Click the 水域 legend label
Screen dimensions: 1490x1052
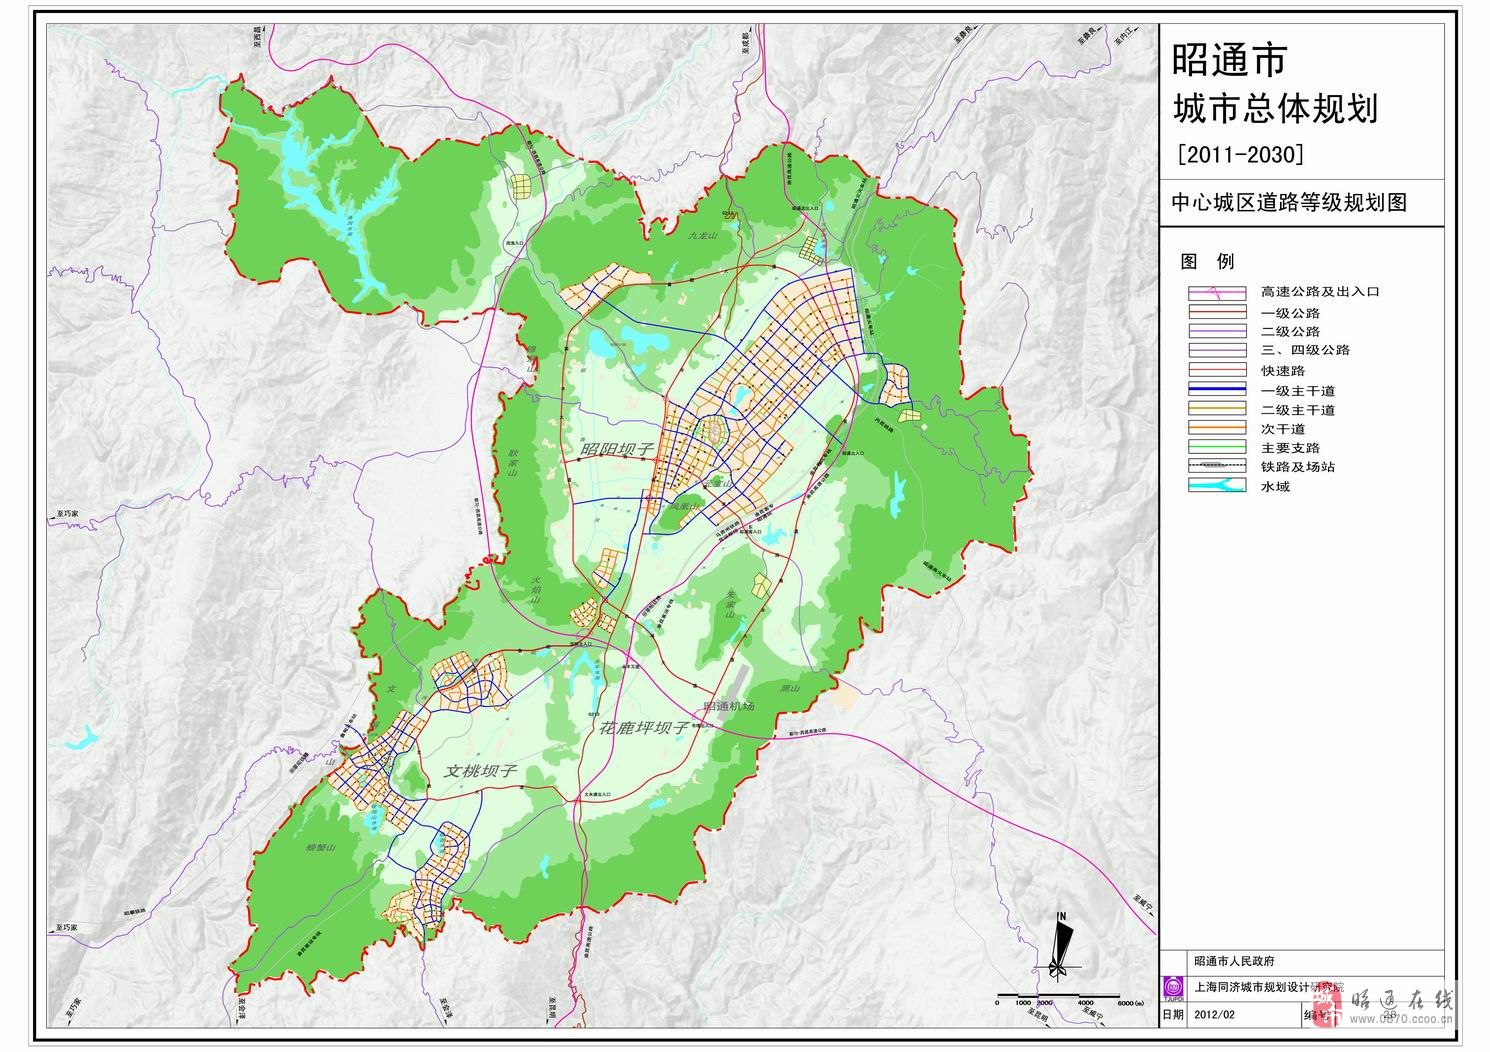(1276, 487)
